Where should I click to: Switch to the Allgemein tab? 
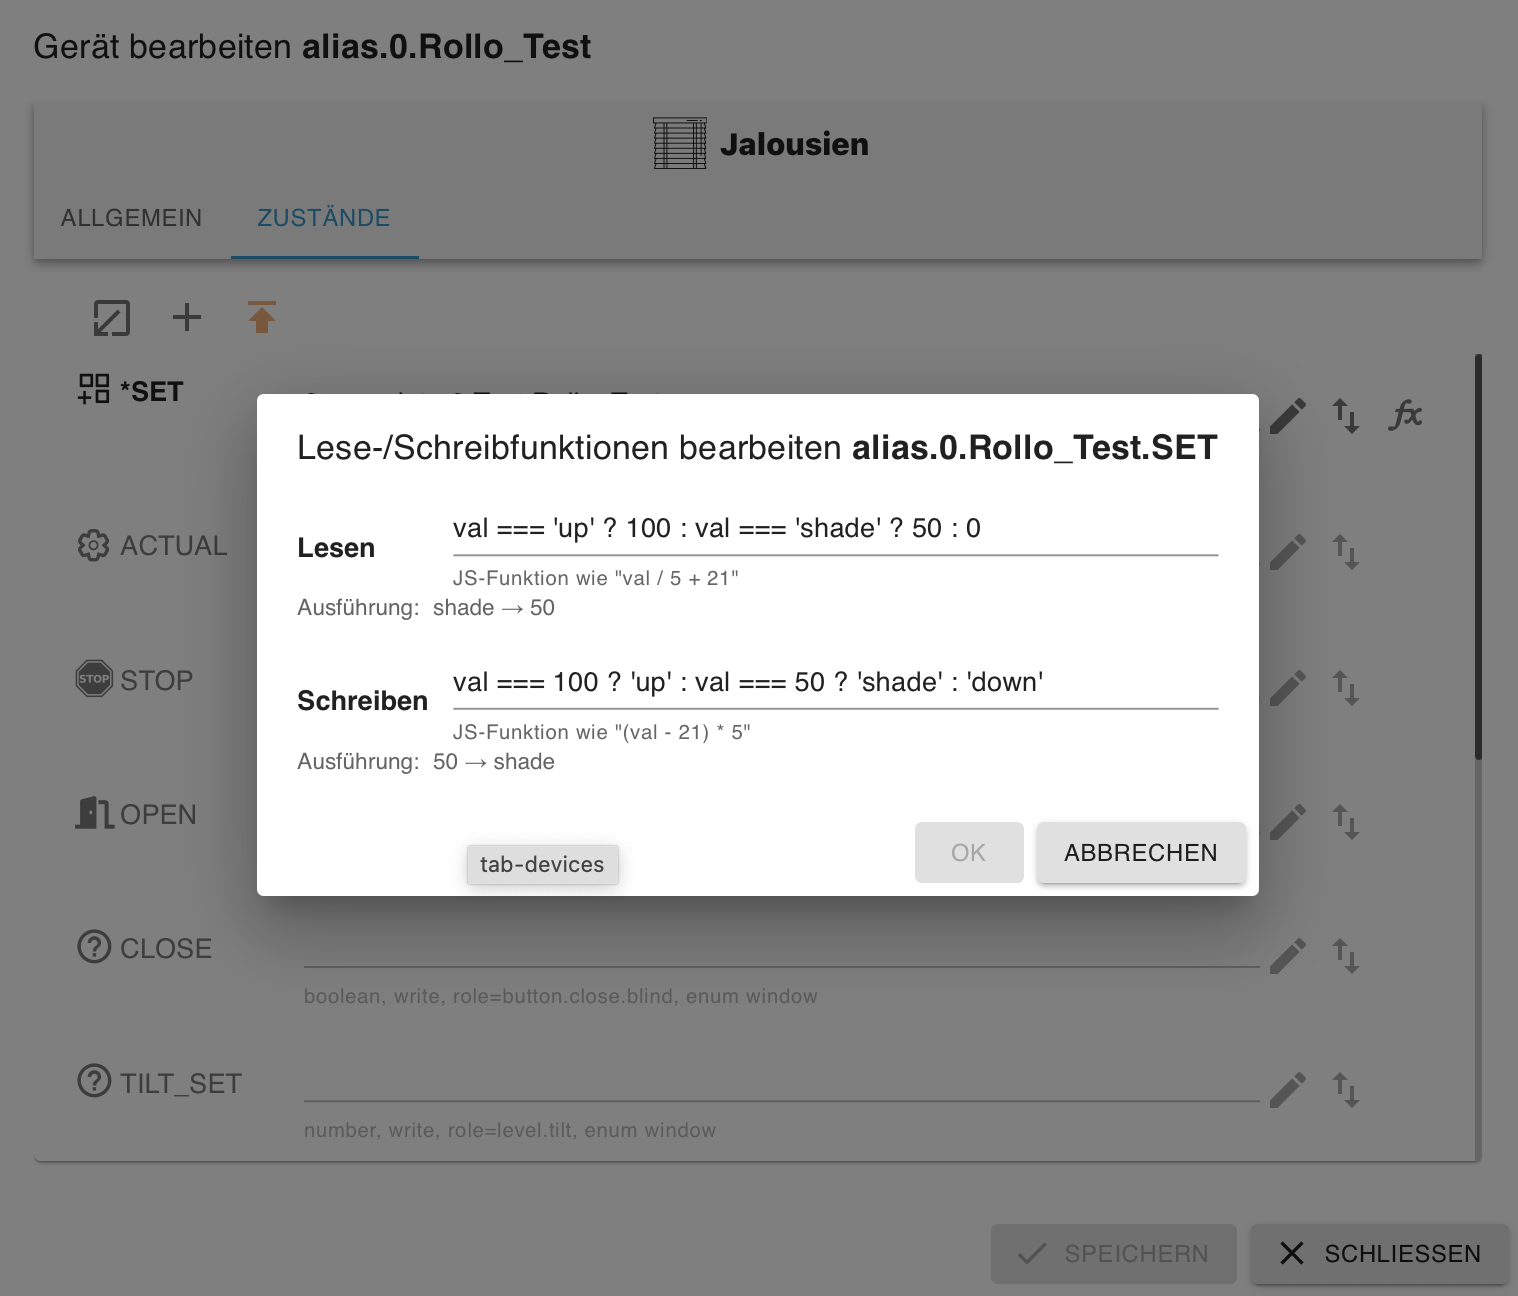point(131,218)
